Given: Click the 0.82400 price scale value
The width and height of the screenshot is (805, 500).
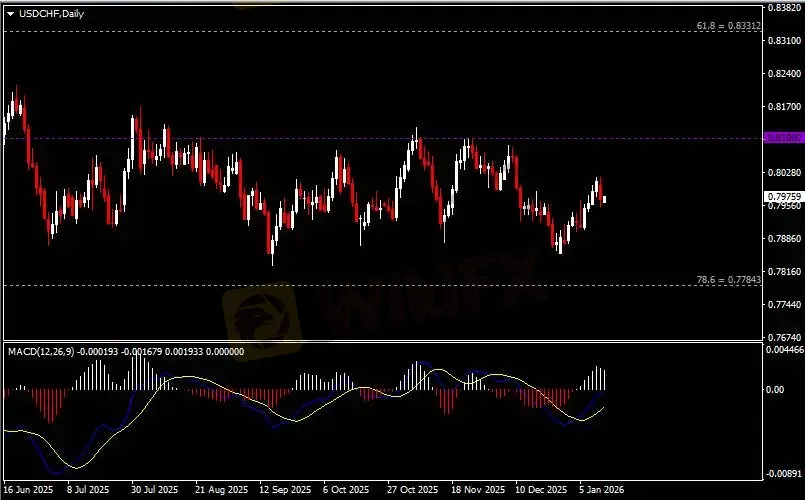Looking at the screenshot, I should coord(784,73).
